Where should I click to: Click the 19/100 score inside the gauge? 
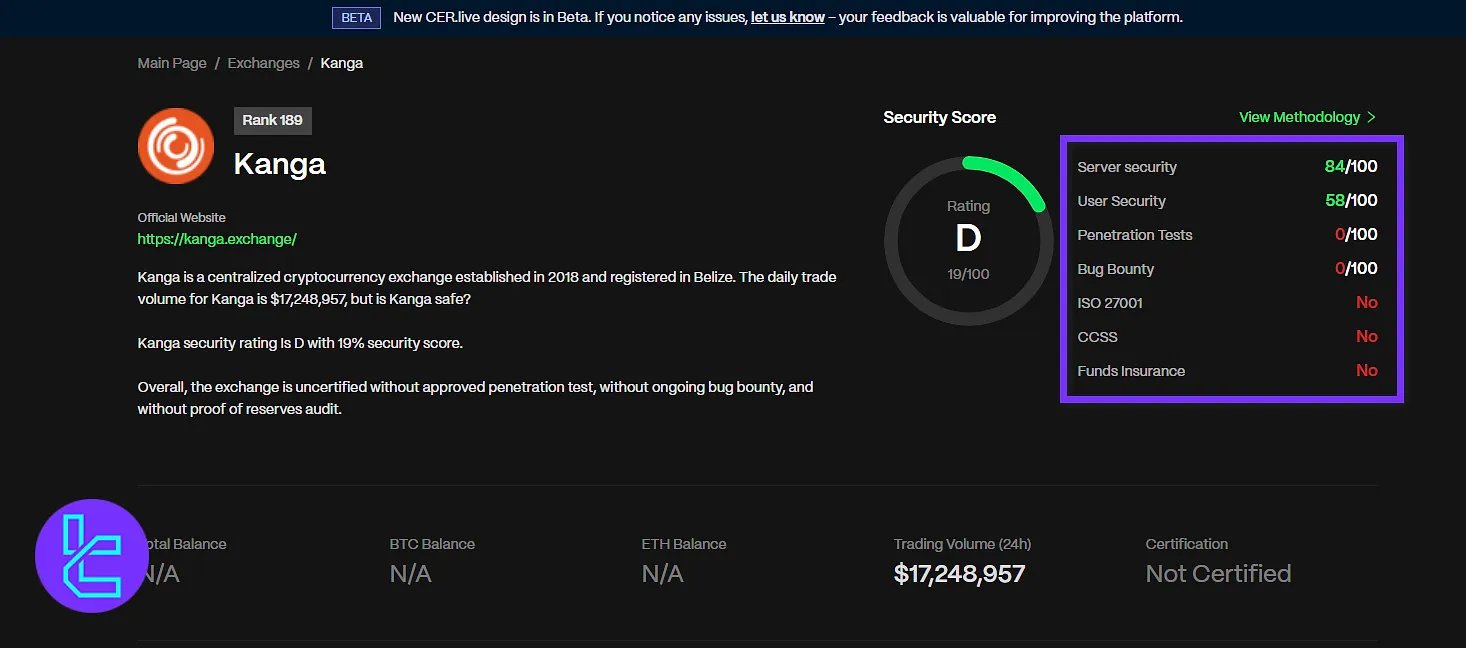968,273
